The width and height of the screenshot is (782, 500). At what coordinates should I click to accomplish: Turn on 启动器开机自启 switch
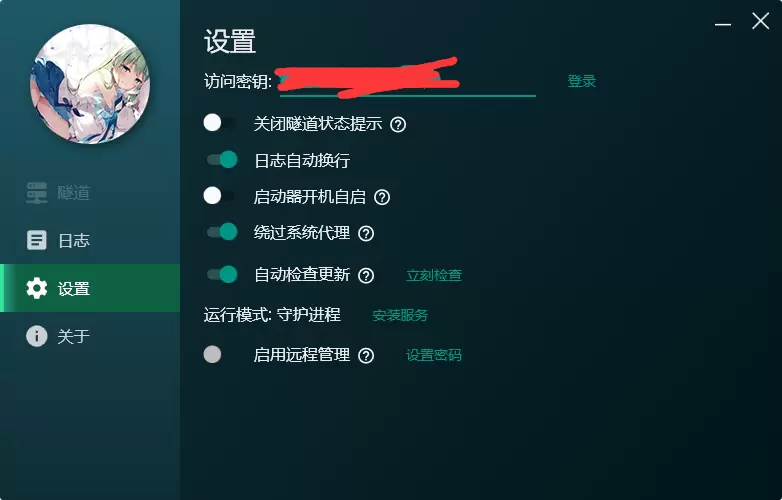[x=219, y=195]
